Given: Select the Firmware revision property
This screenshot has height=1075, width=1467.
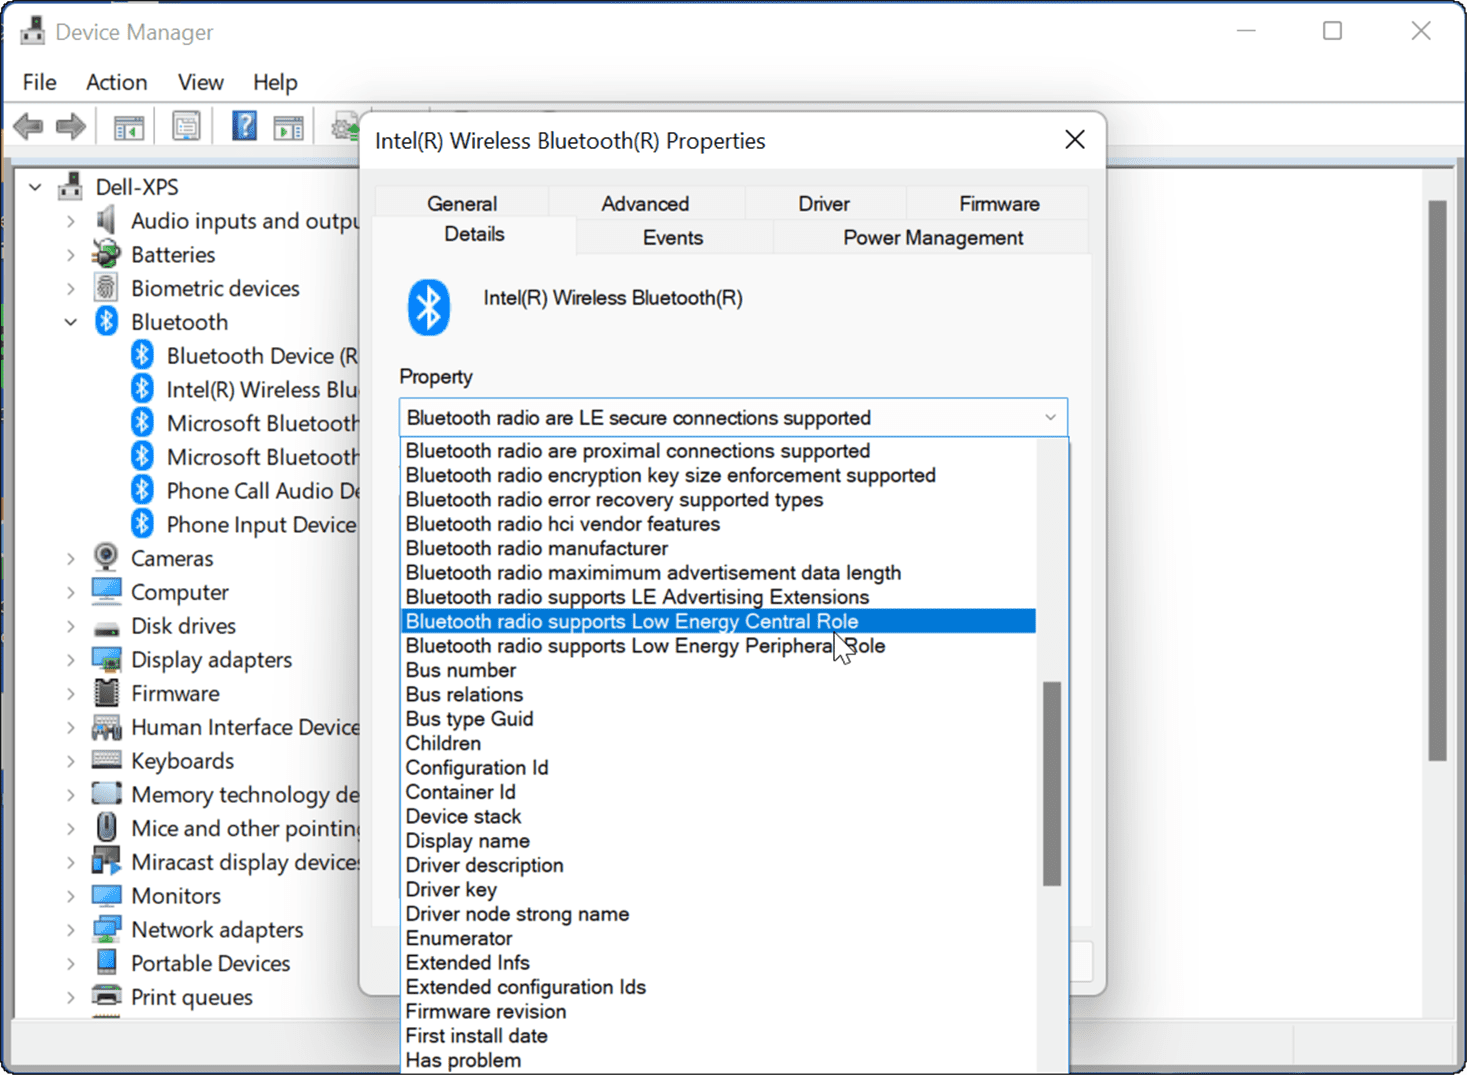Looking at the screenshot, I should [x=485, y=1011].
